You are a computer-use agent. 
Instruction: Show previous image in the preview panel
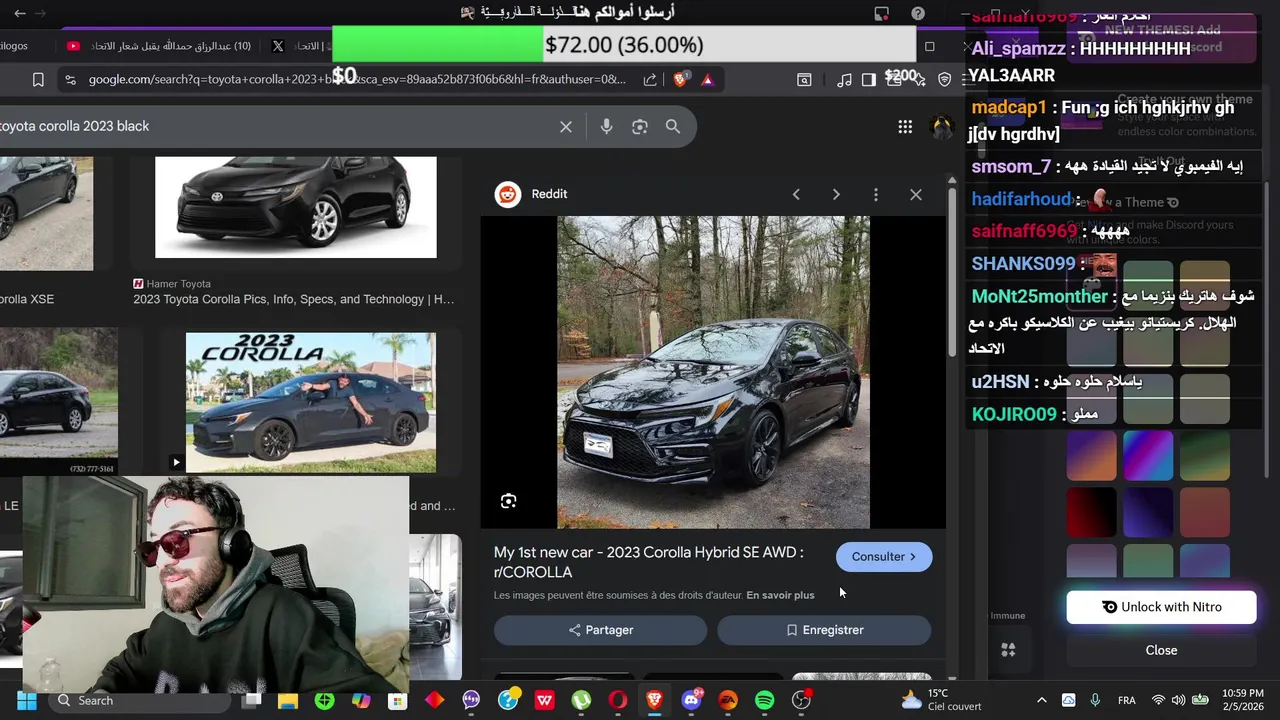tap(796, 195)
